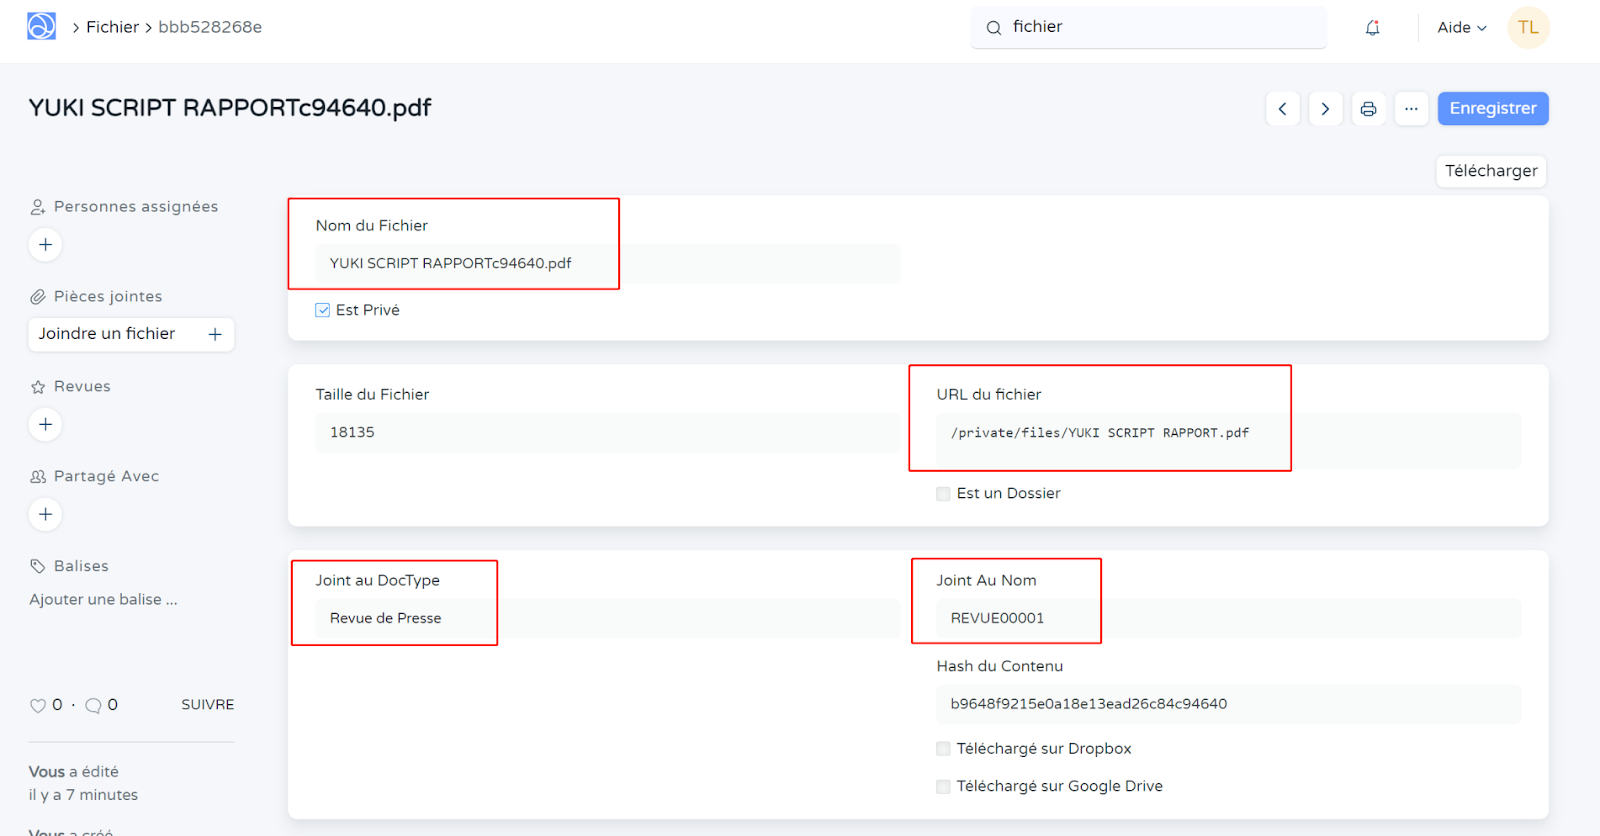Add a review under Revues
The image size is (1600, 836).
coord(45,425)
